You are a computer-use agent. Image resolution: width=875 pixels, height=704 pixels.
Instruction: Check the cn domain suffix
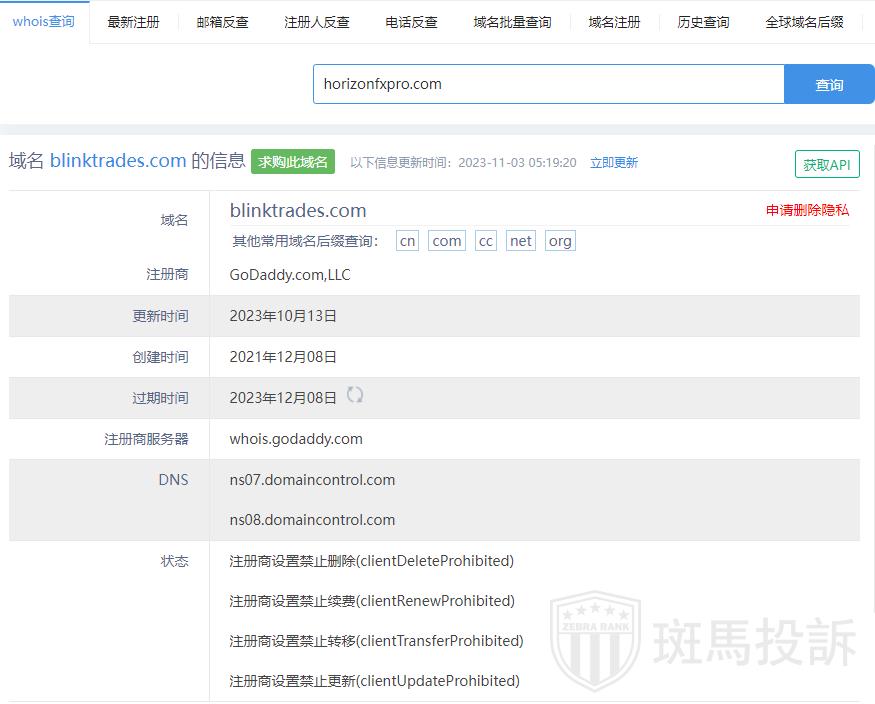coord(407,241)
